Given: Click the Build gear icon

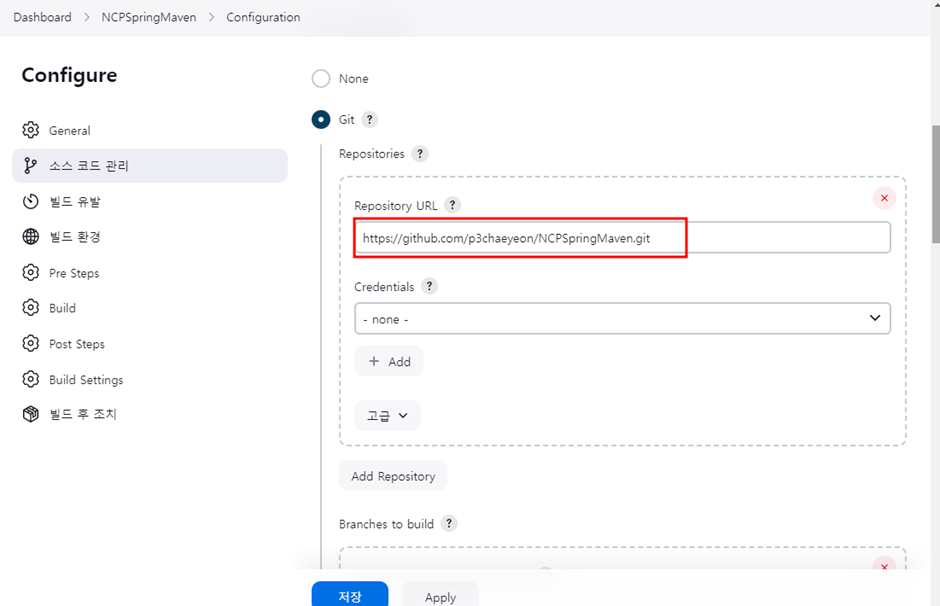Looking at the screenshot, I should pos(31,307).
